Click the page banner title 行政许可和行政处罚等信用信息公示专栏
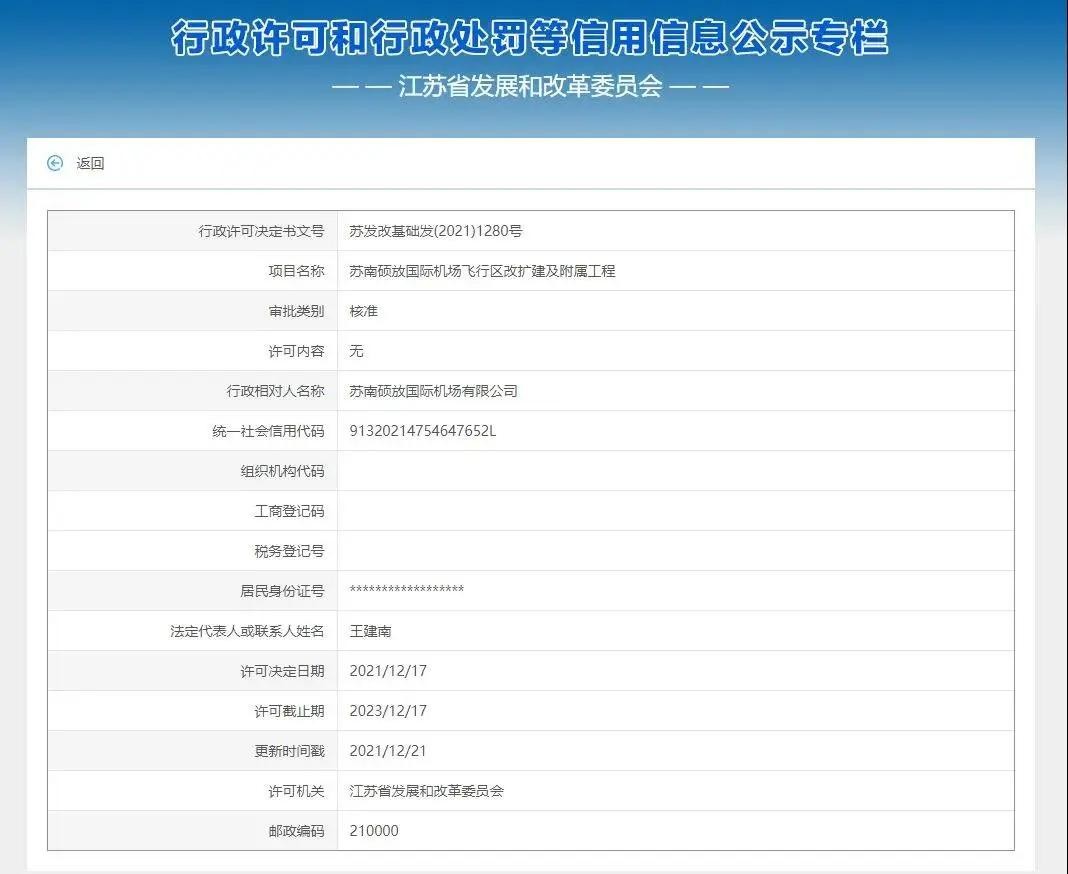Viewport: 1068px width, 874px height. [530, 38]
